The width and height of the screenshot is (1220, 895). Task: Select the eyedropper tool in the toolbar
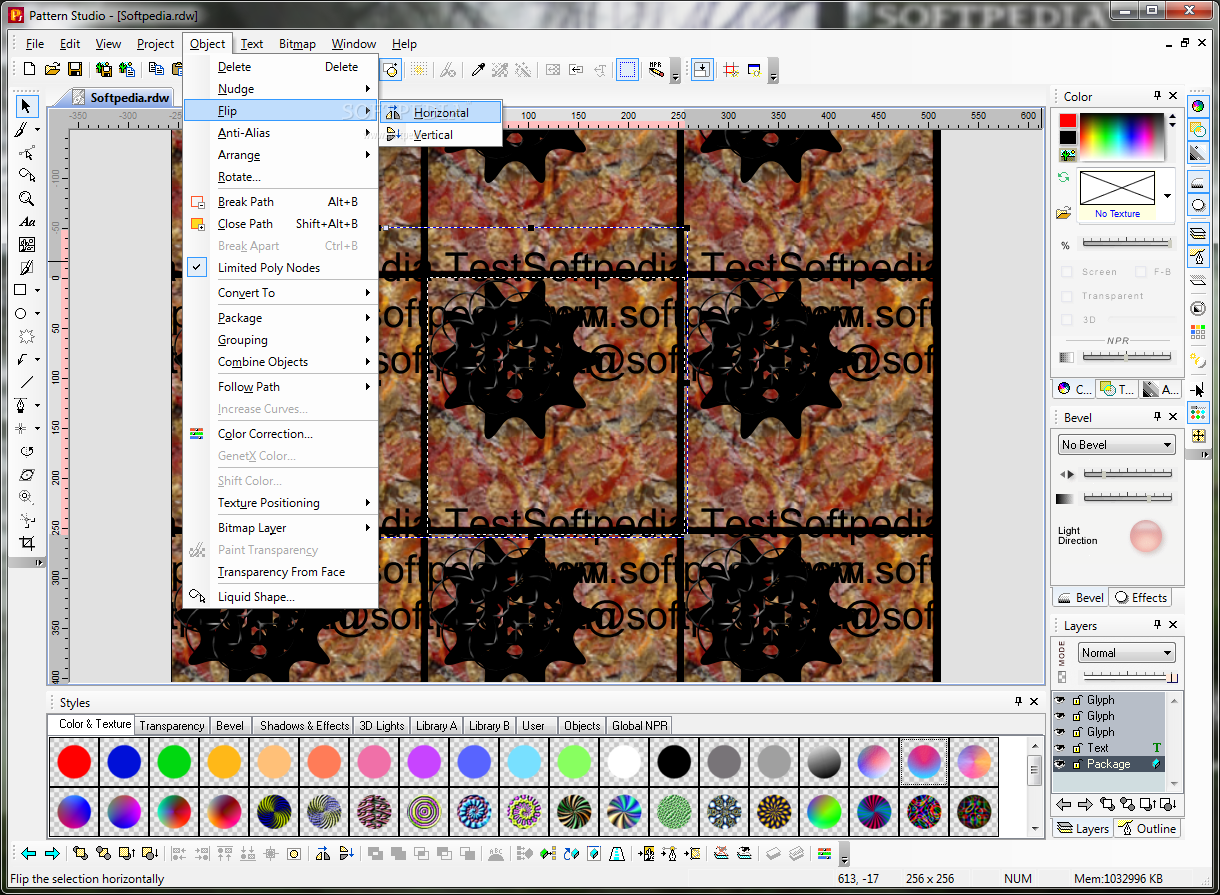pyautogui.click(x=478, y=69)
